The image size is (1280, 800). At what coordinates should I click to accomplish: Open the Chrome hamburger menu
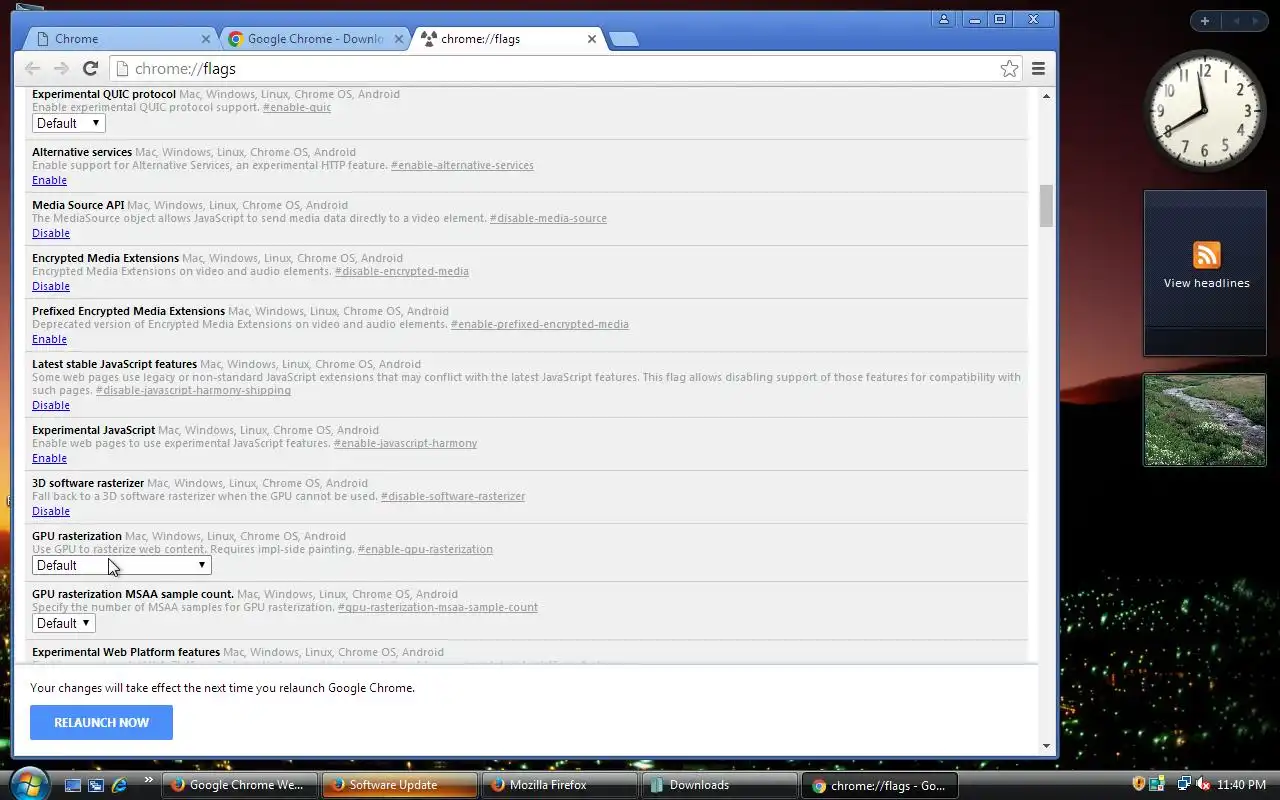point(1038,68)
